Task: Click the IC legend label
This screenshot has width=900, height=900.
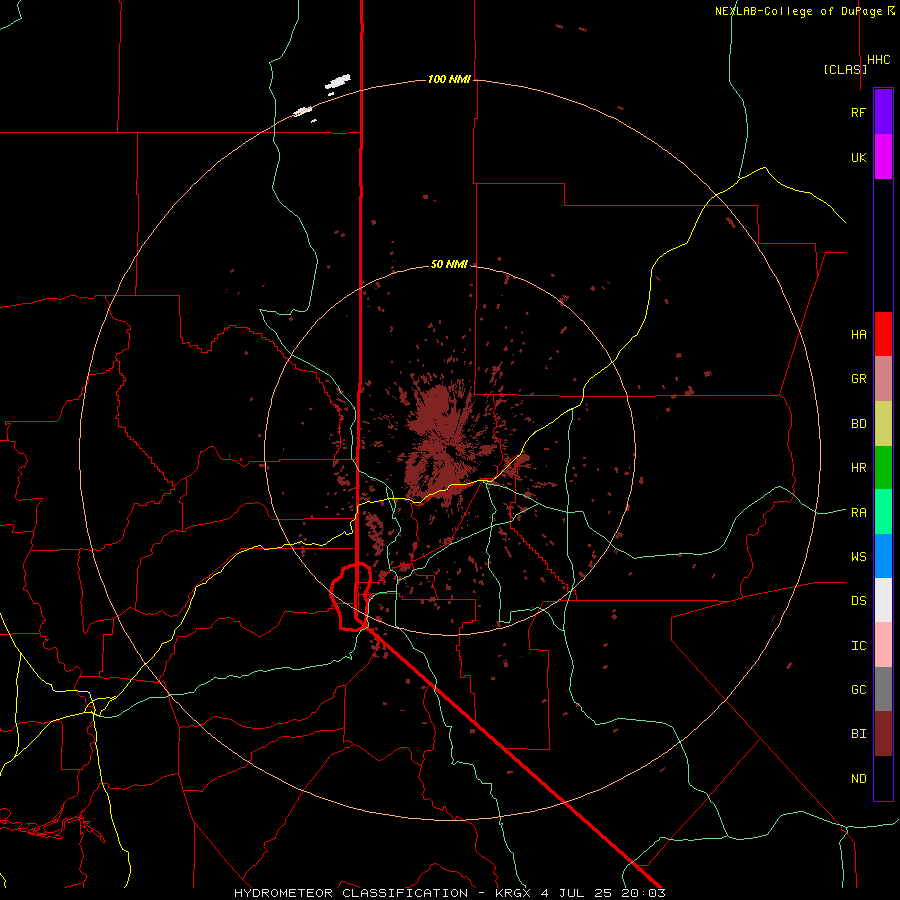Action: pos(858,646)
